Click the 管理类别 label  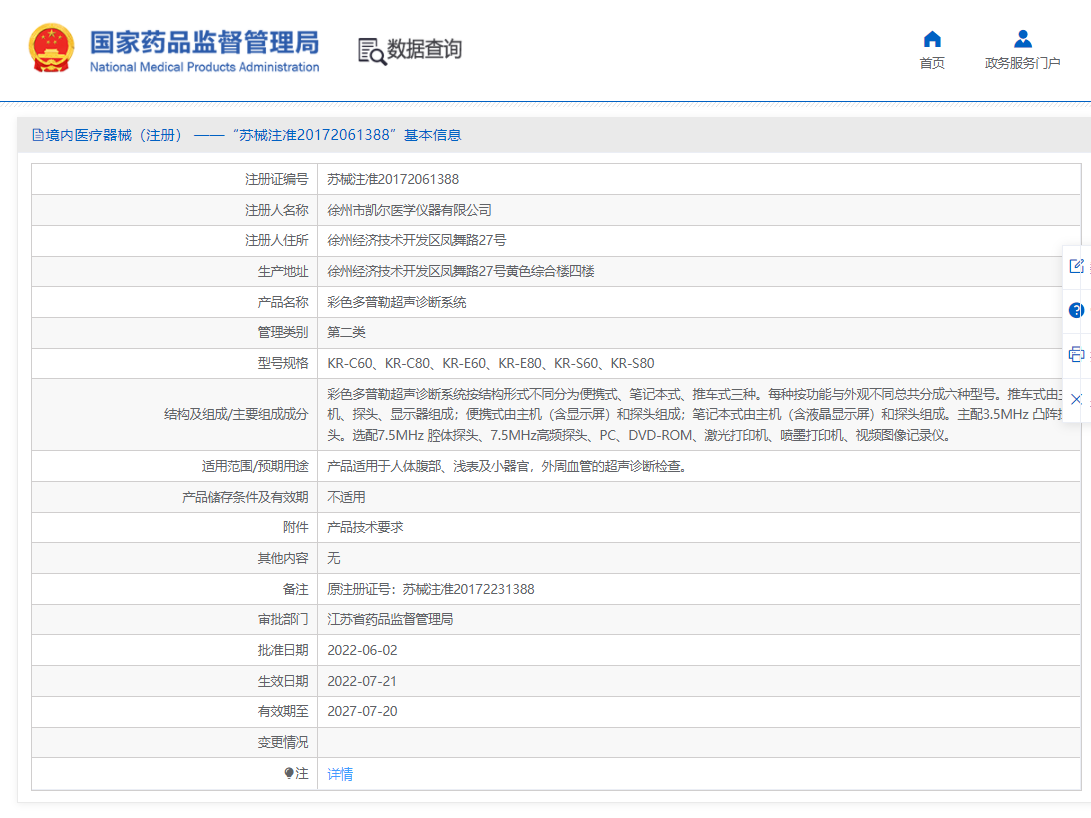282,332
